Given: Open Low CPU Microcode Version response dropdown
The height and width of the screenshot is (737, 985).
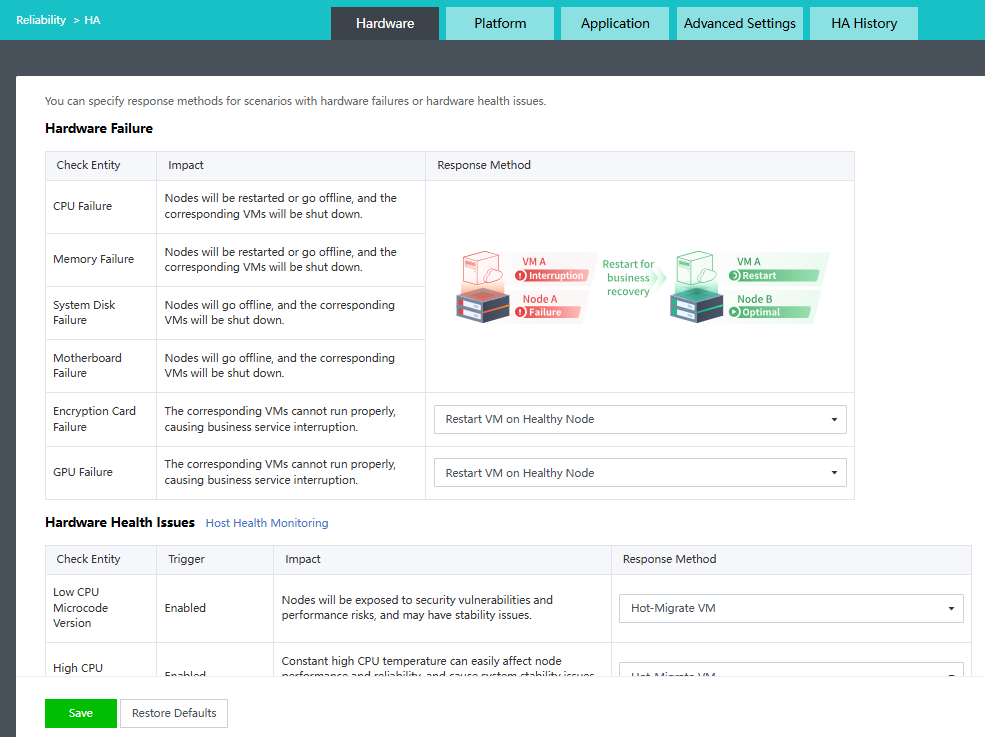Looking at the screenshot, I should tap(791, 608).
